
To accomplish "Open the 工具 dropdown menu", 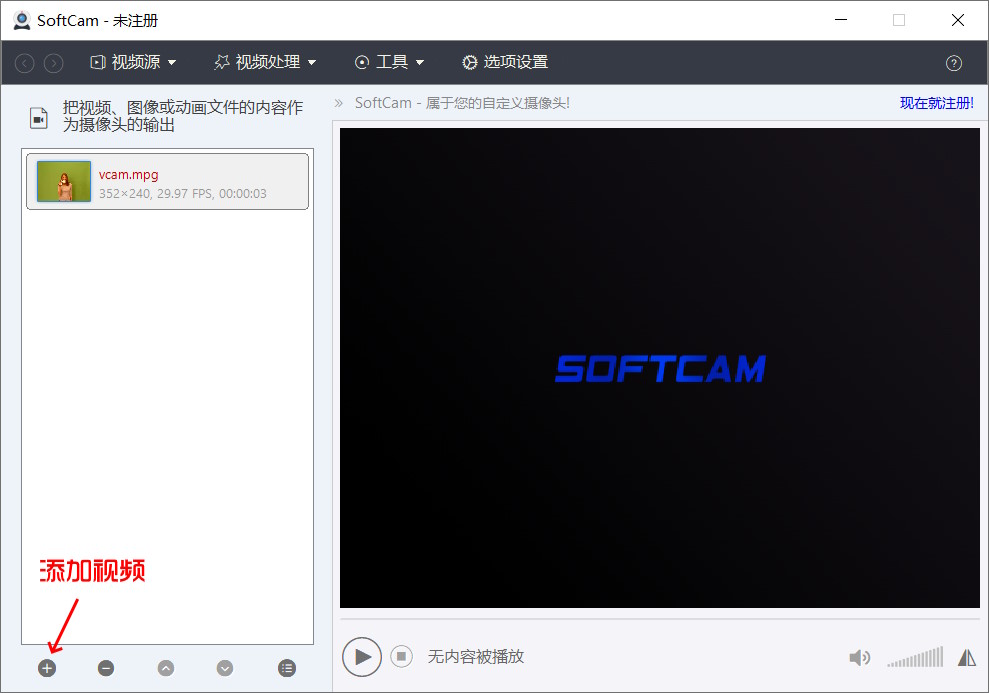I will (x=389, y=62).
